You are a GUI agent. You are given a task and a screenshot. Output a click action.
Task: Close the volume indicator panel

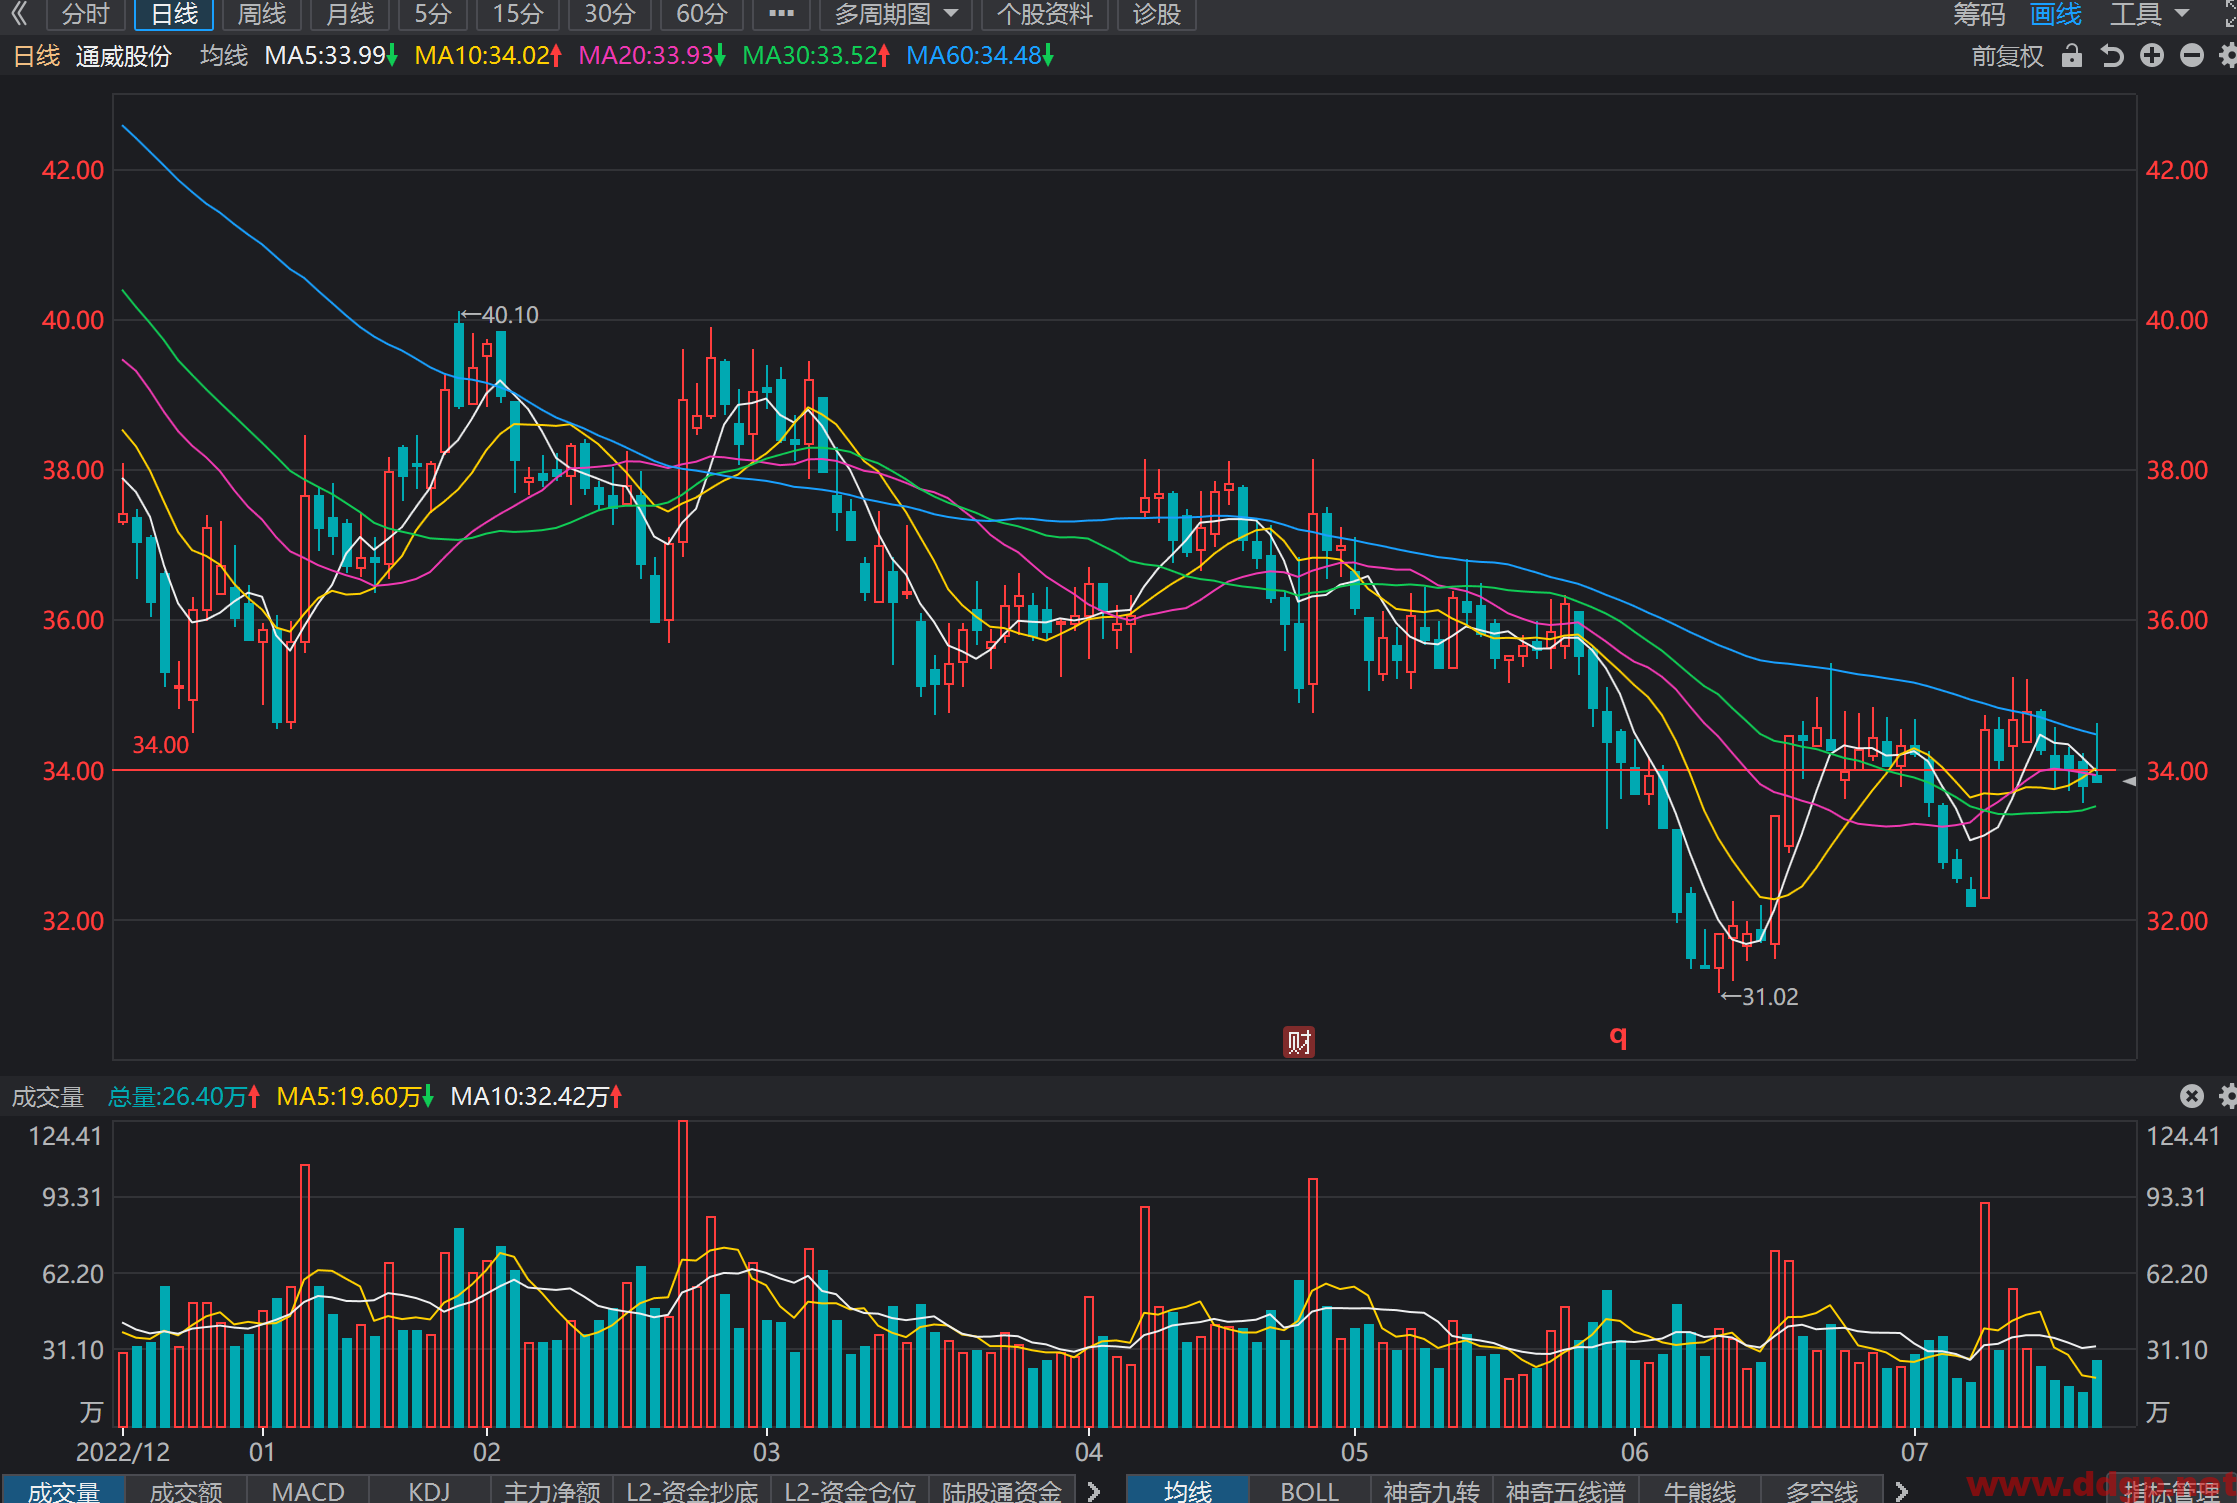coord(2192,1096)
